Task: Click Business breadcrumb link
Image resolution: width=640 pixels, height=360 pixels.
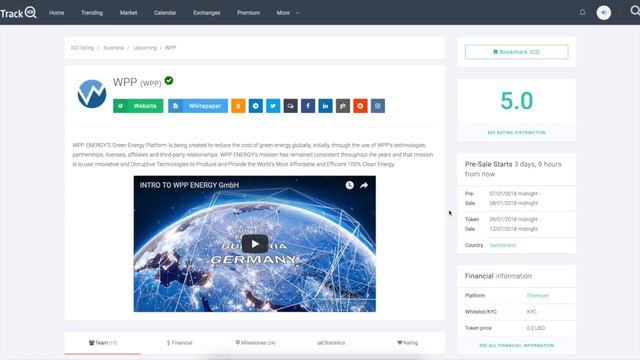Action: pyautogui.click(x=113, y=48)
